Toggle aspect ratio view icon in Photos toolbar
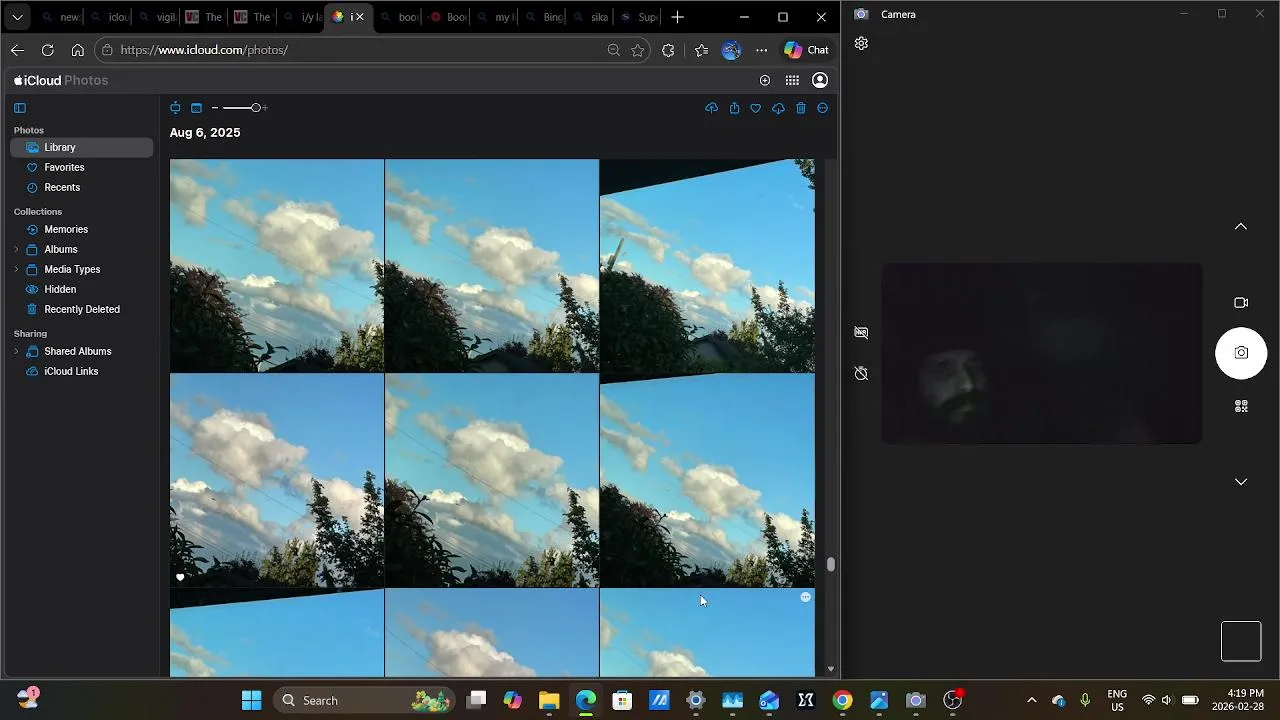Image resolution: width=1280 pixels, height=720 pixels. pos(175,108)
